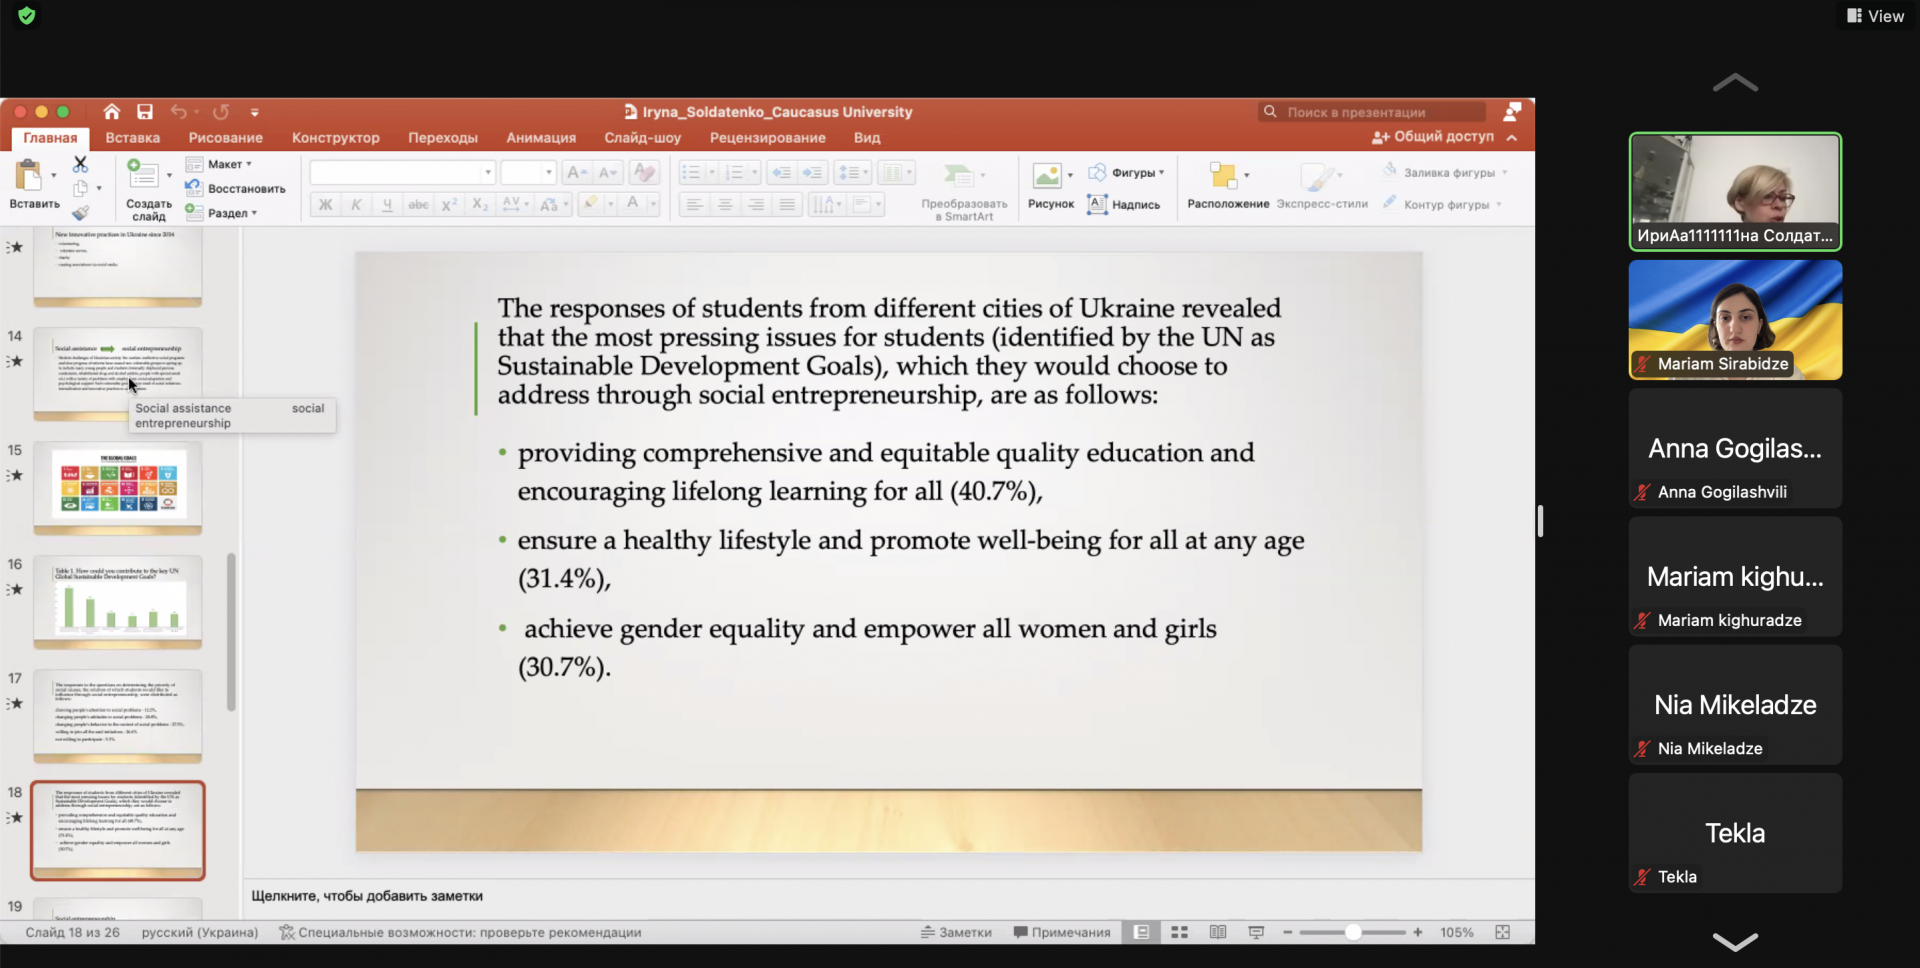Open the Фигуры shapes dropdown

1127,172
